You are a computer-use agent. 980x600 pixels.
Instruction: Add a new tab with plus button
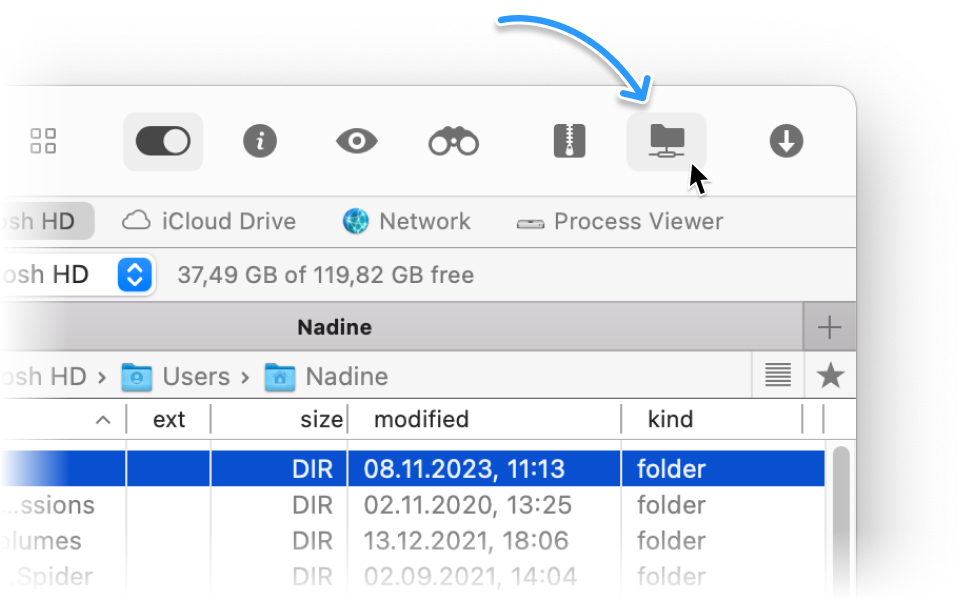pyautogui.click(x=829, y=327)
